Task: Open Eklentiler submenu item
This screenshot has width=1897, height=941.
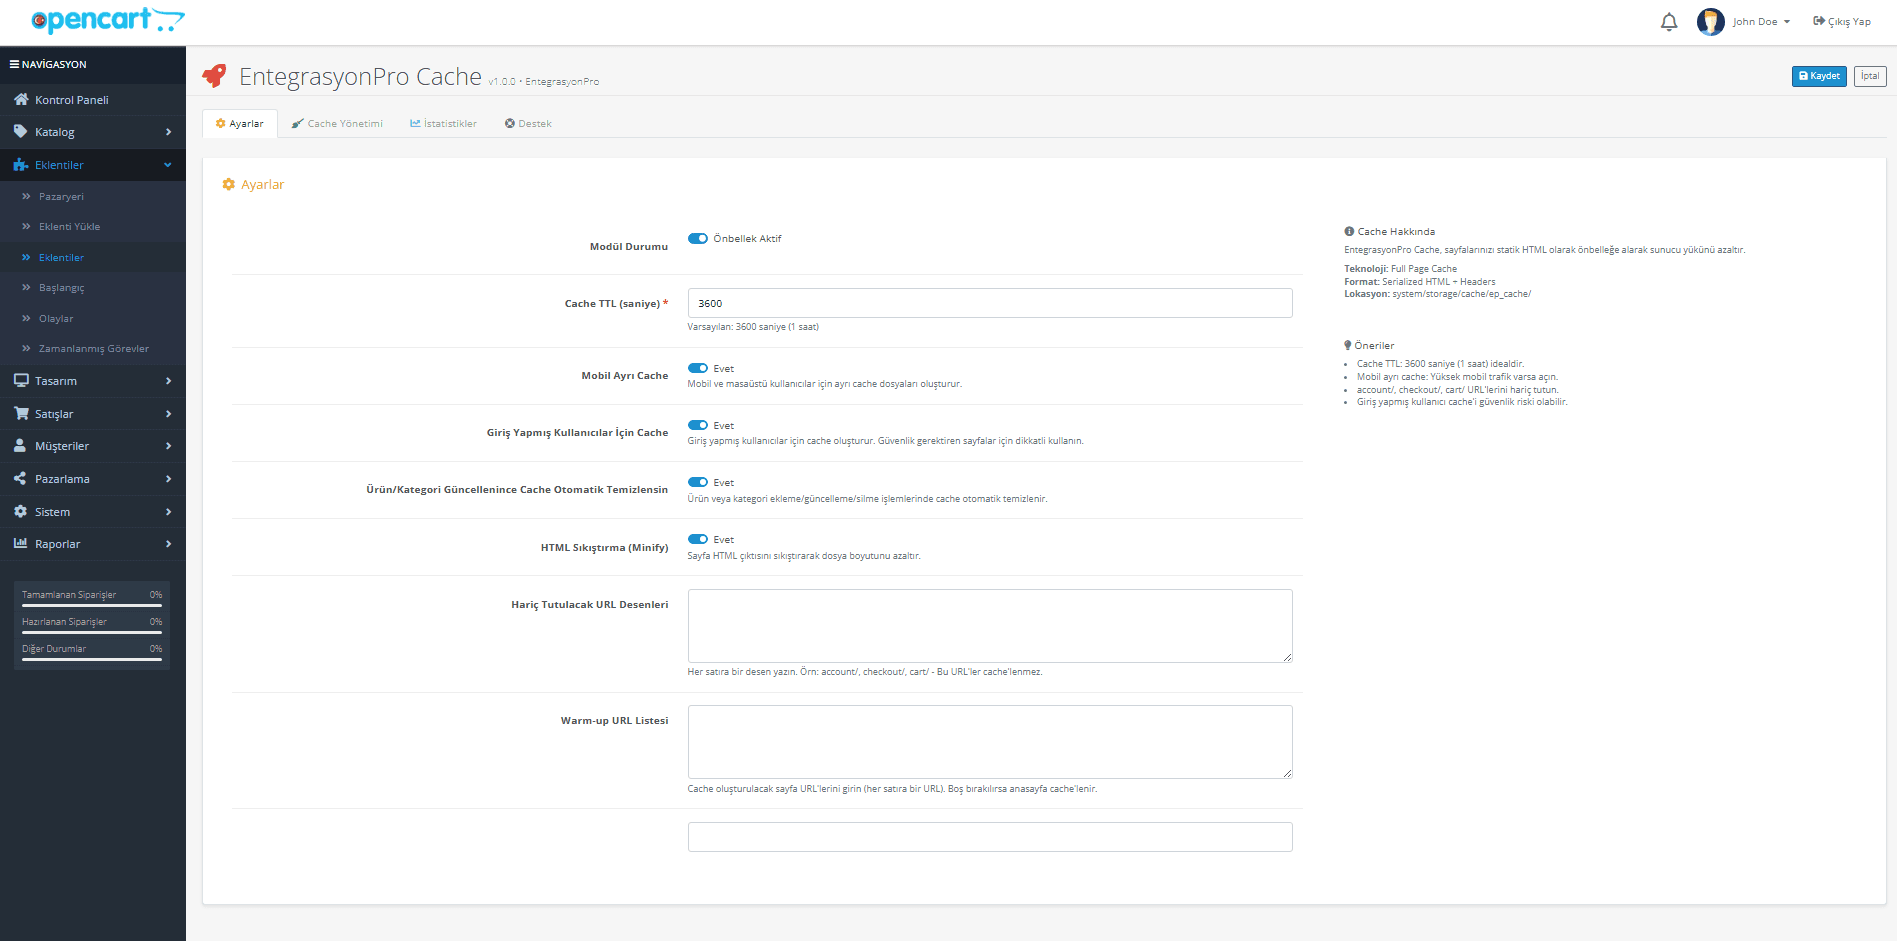Action: [93, 258]
